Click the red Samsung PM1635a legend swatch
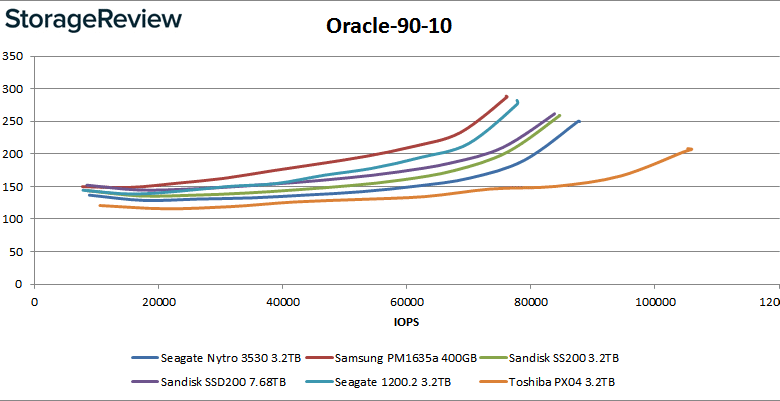 point(319,358)
